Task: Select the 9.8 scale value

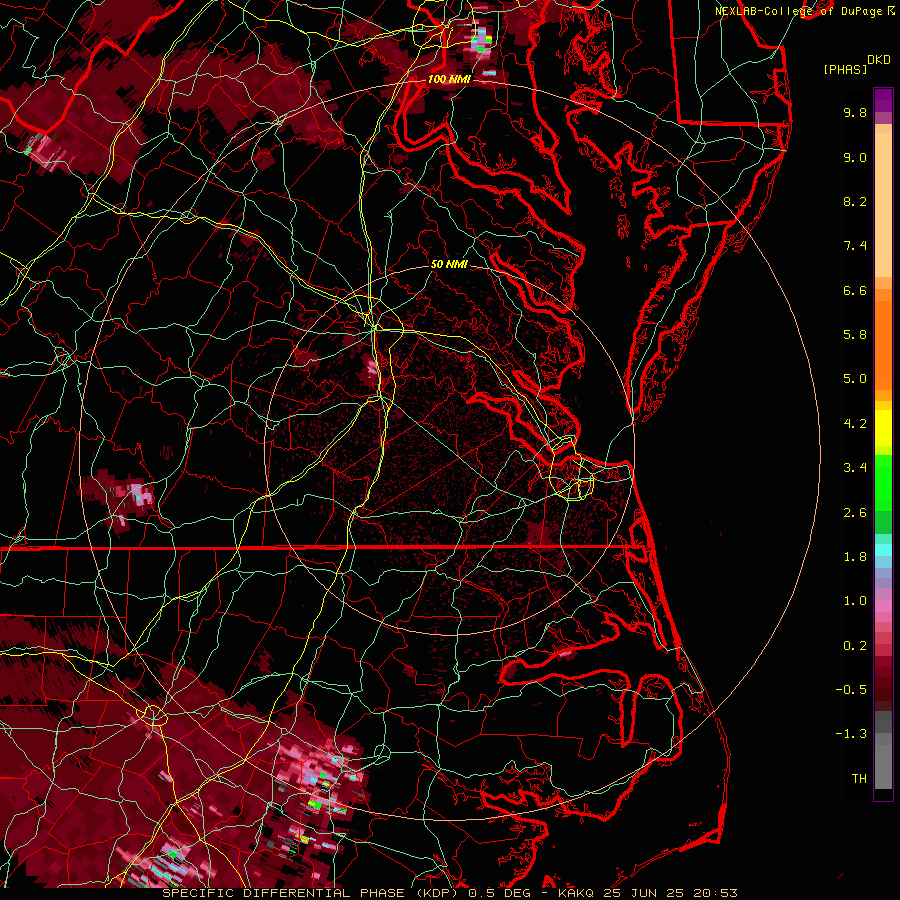Action: point(855,112)
